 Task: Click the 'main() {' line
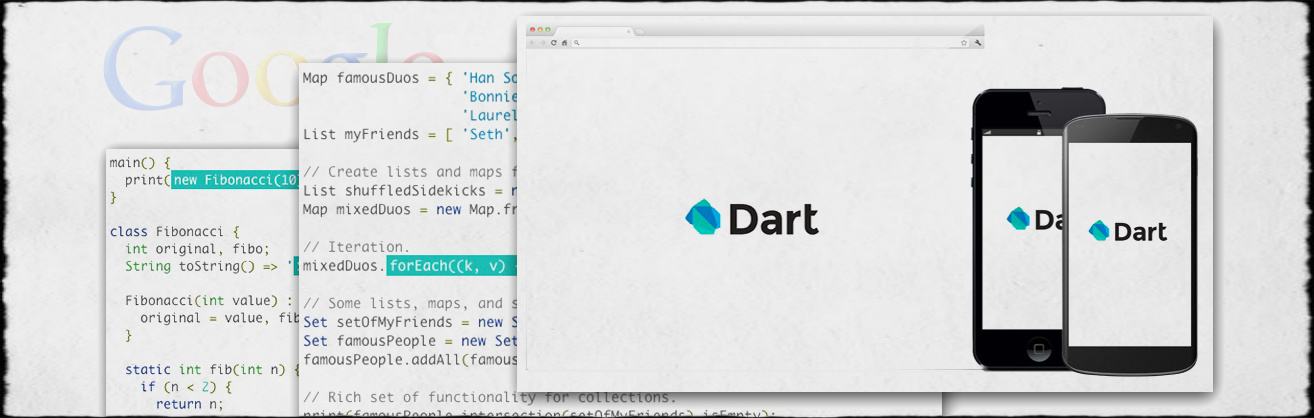coord(140,162)
